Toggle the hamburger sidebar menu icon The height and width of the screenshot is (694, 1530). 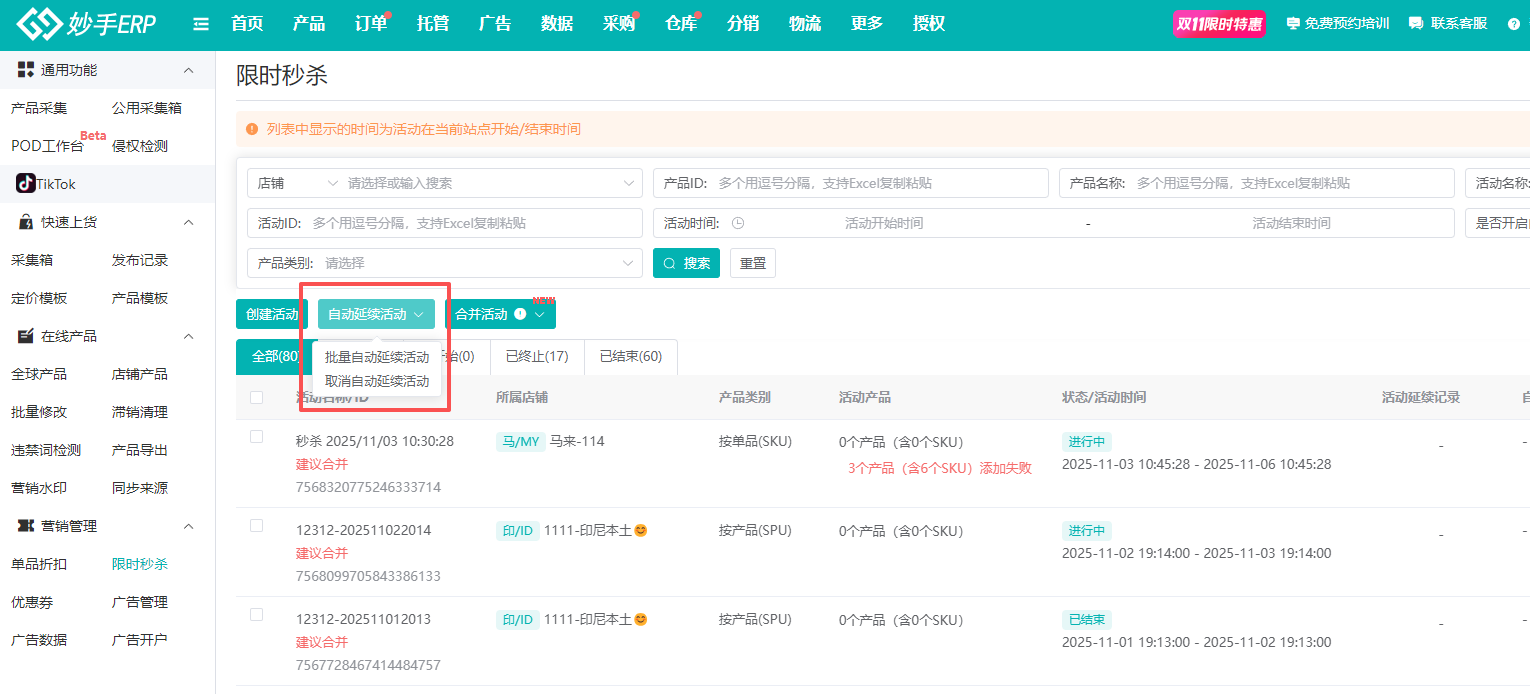click(x=201, y=24)
